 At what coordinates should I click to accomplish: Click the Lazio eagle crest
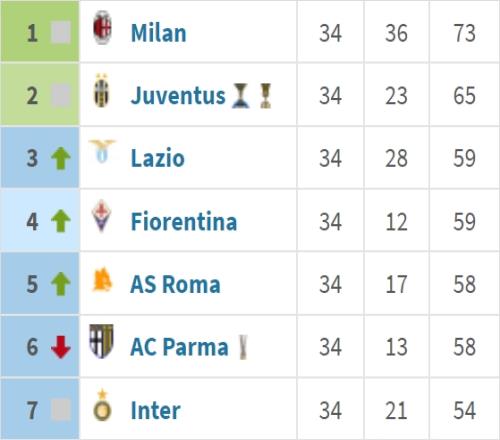click(102, 152)
